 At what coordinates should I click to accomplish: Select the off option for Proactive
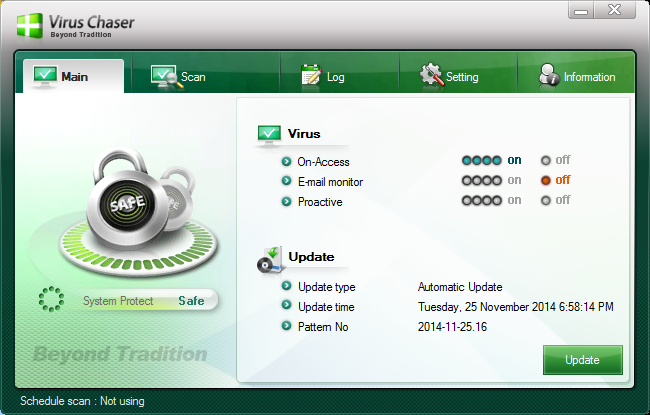coord(555,200)
